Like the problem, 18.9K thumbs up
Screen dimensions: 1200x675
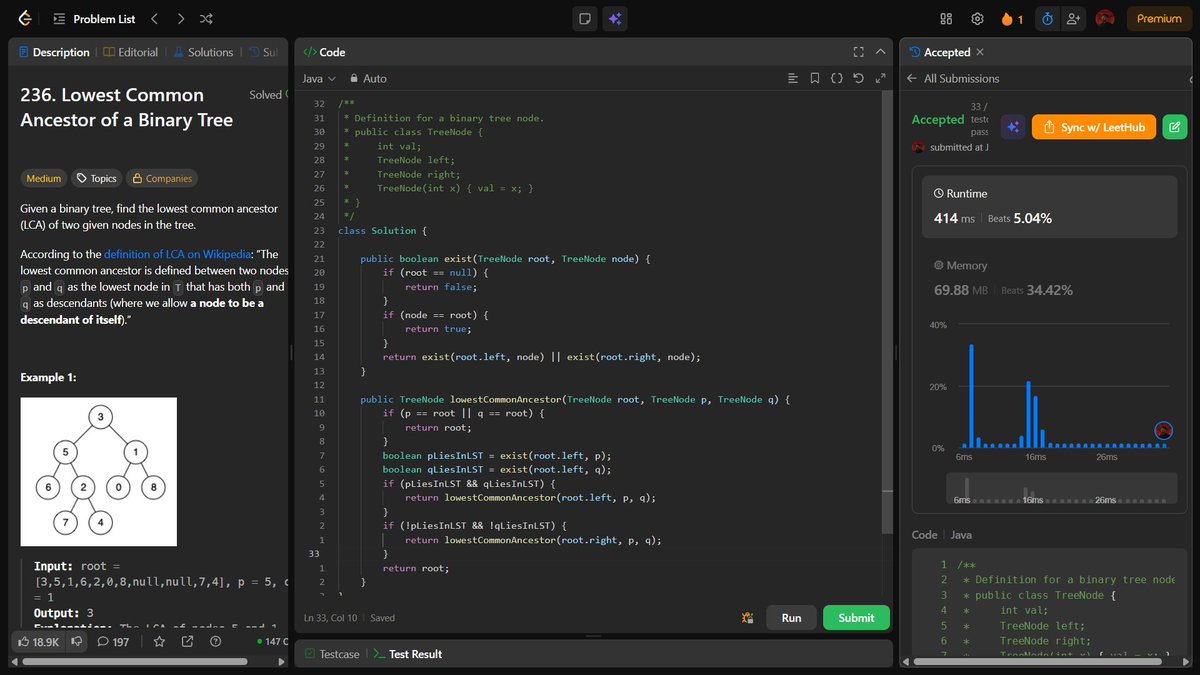click(x=39, y=642)
